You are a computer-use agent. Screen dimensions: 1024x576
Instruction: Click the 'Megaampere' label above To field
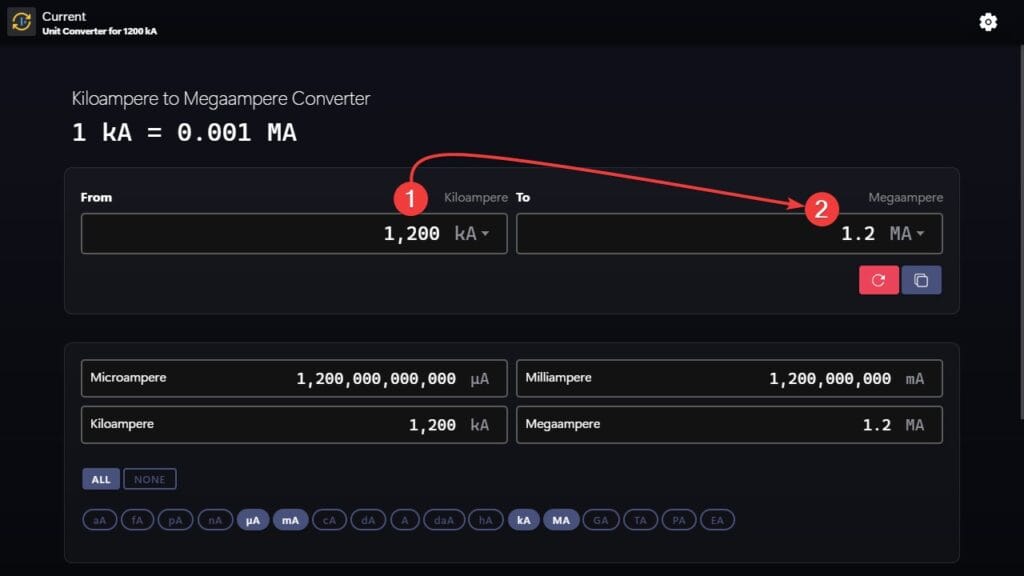[x=905, y=197]
